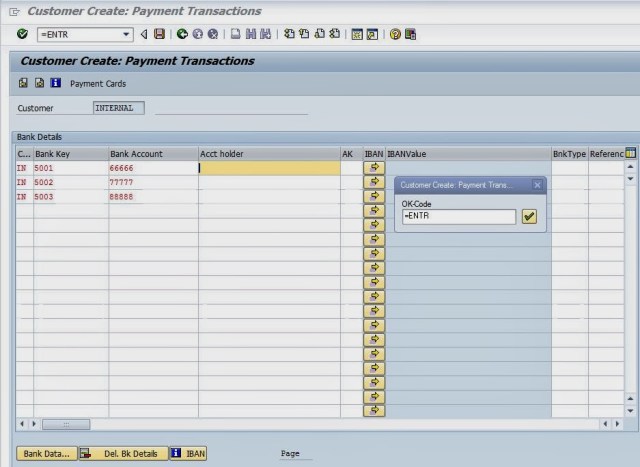640x467 pixels.
Task: Click the Create New Session icon
Action: [x=357, y=34]
